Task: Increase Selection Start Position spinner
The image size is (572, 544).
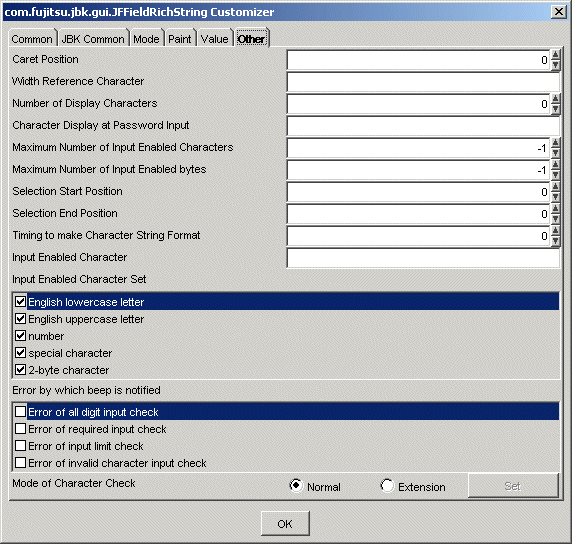Action: pyautogui.click(x=555, y=187)
